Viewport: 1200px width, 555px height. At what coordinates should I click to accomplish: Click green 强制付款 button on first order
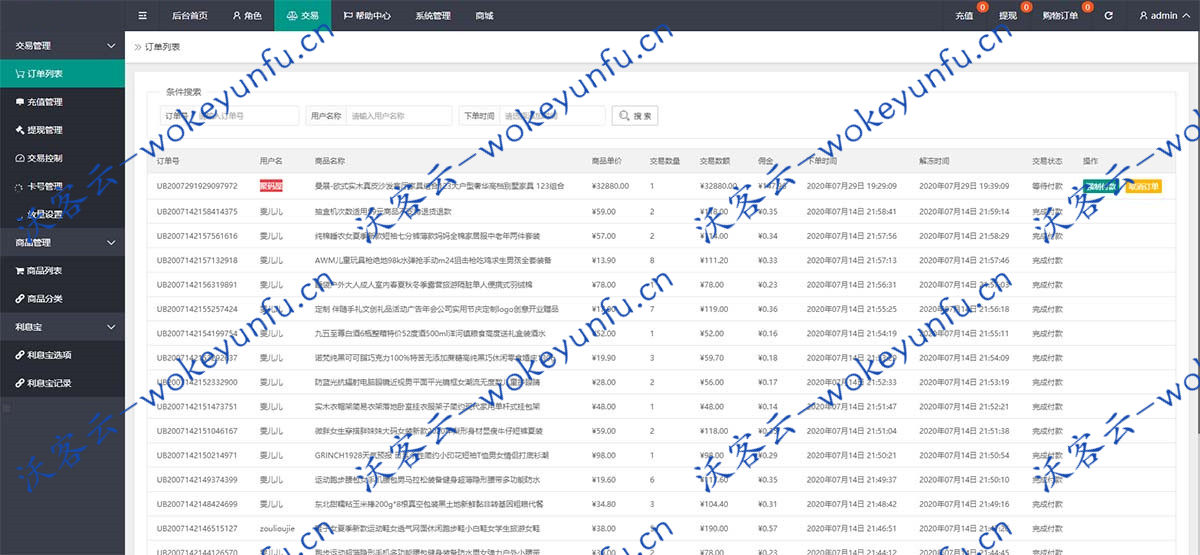(1103, 187)
